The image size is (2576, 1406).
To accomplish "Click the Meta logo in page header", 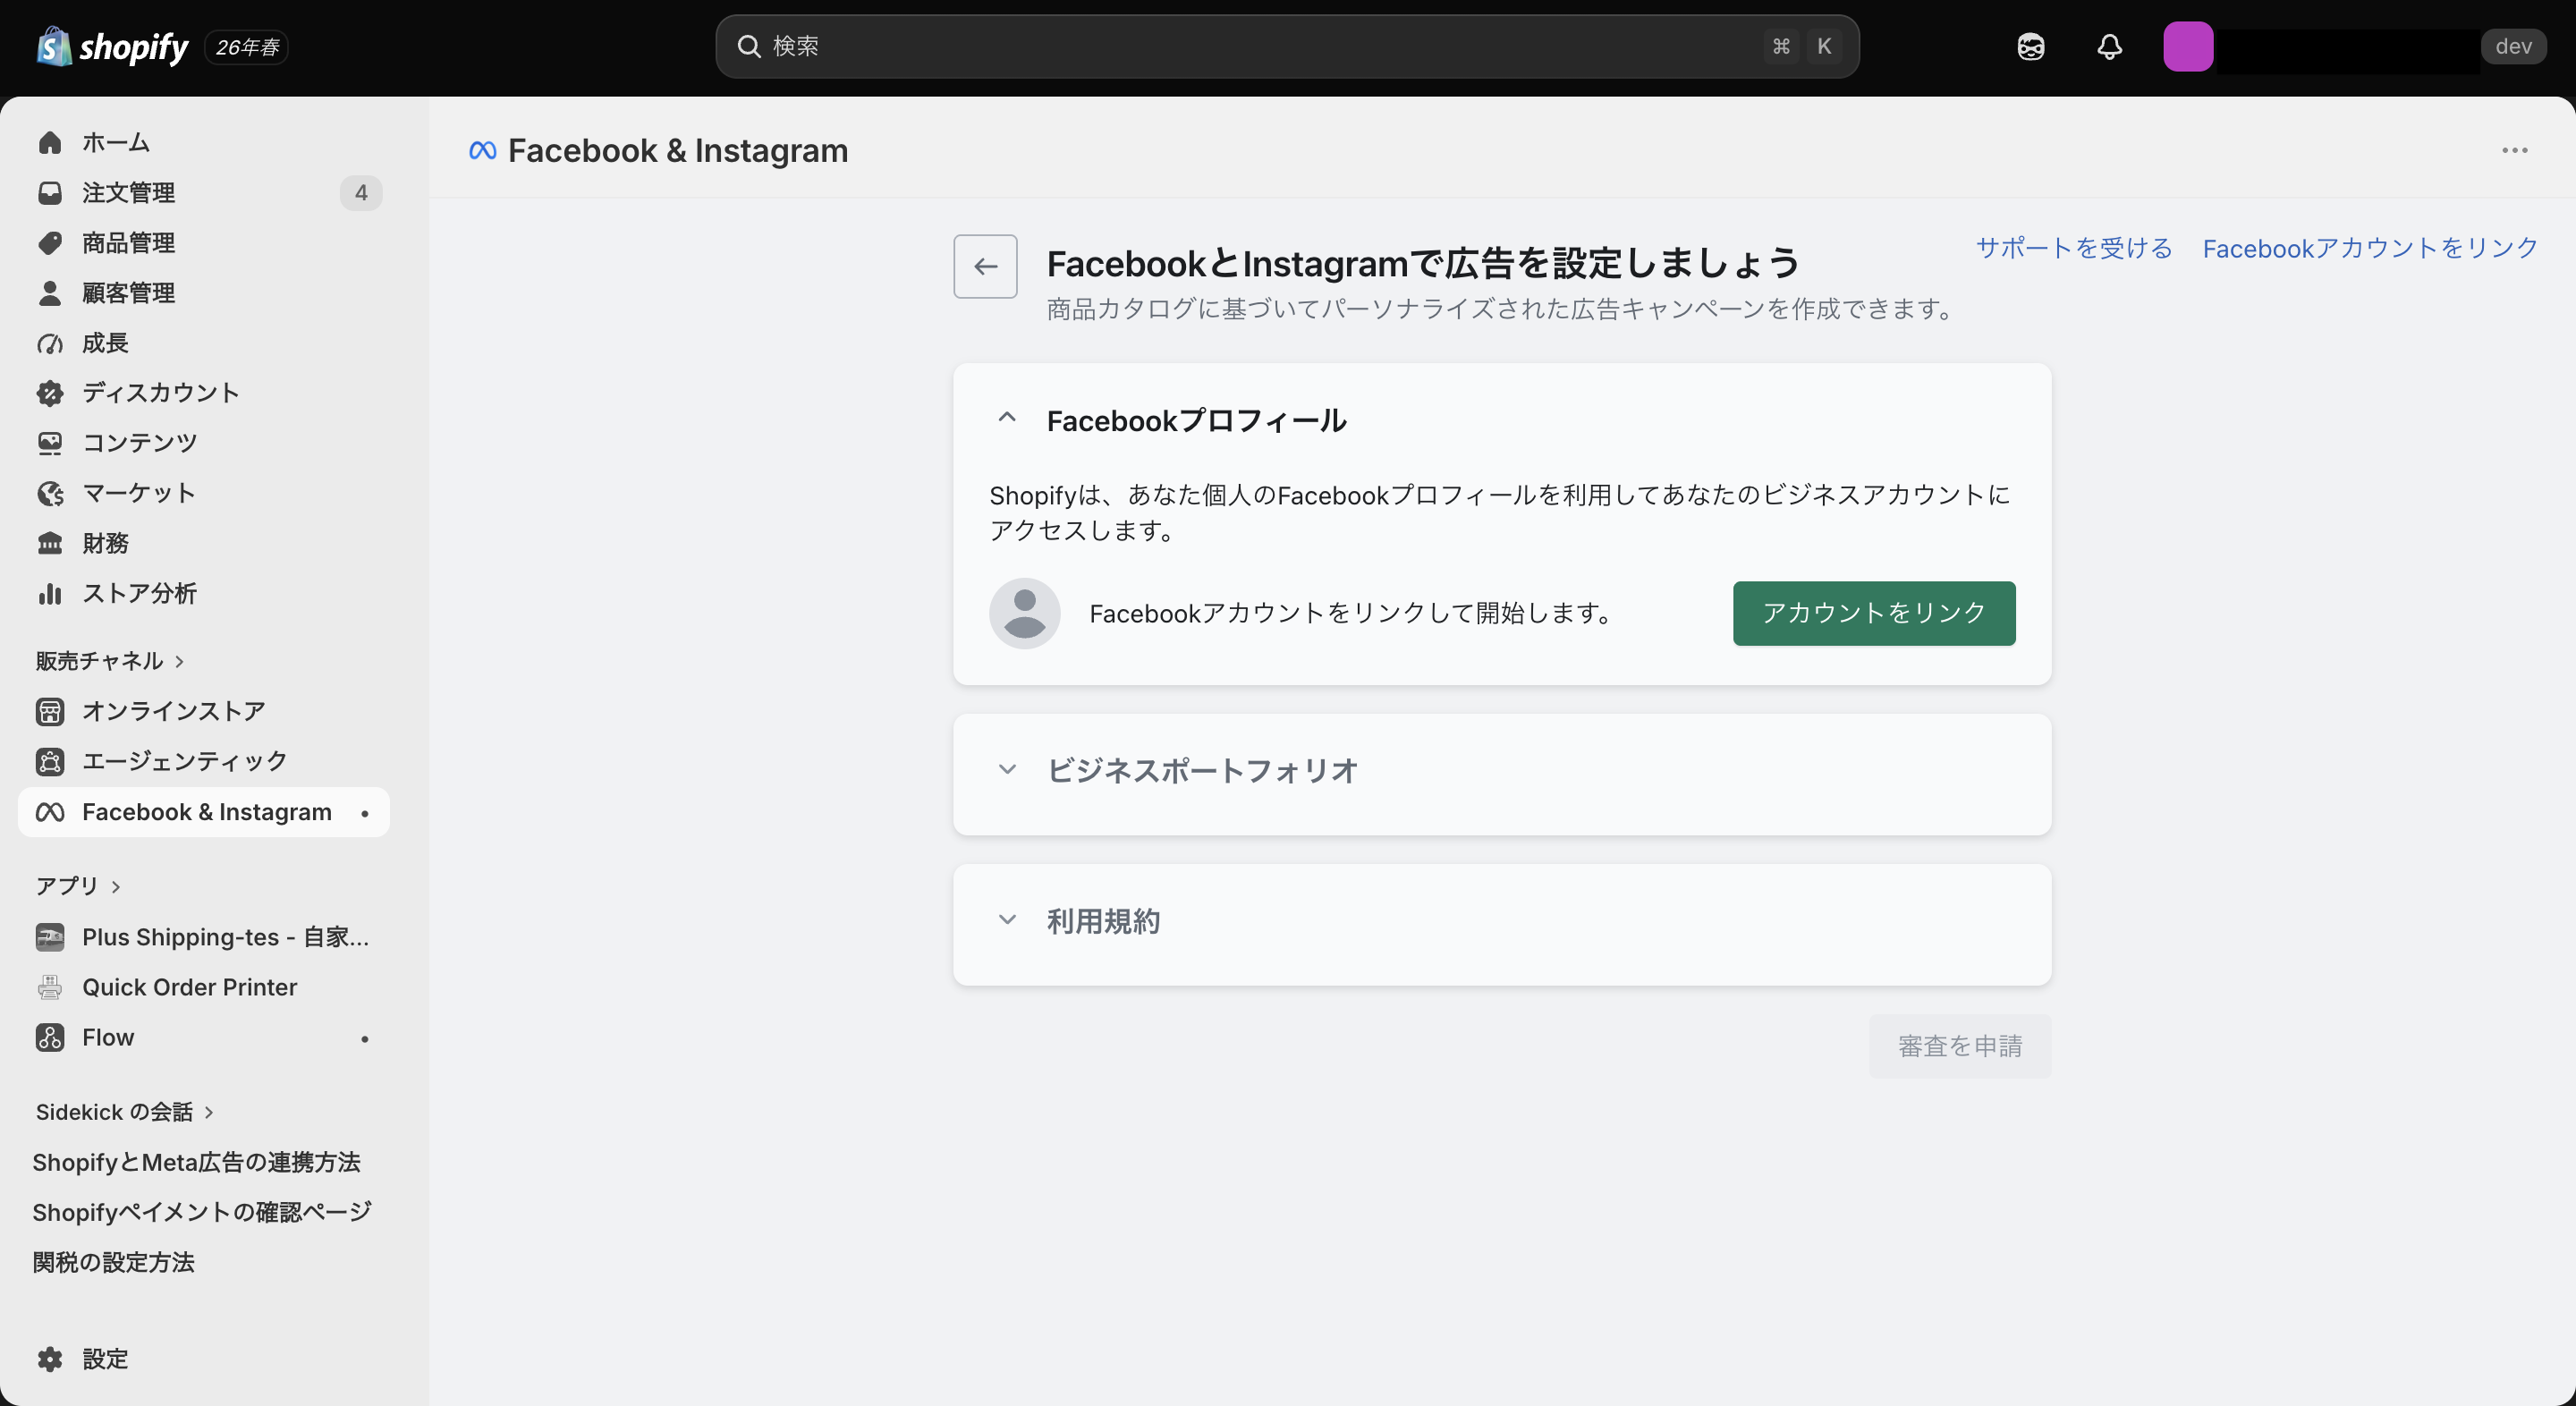I will coord(483,150).
